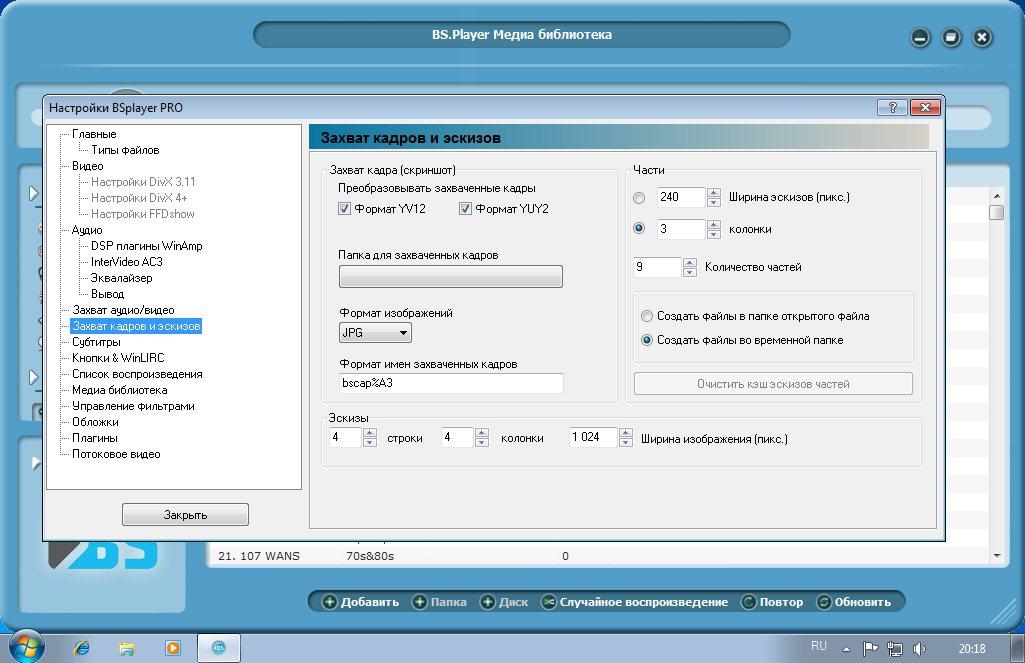Open DSP плагины WinAmp settings
The width and height of the screenshot is (1025, 663).
[146, 246]
